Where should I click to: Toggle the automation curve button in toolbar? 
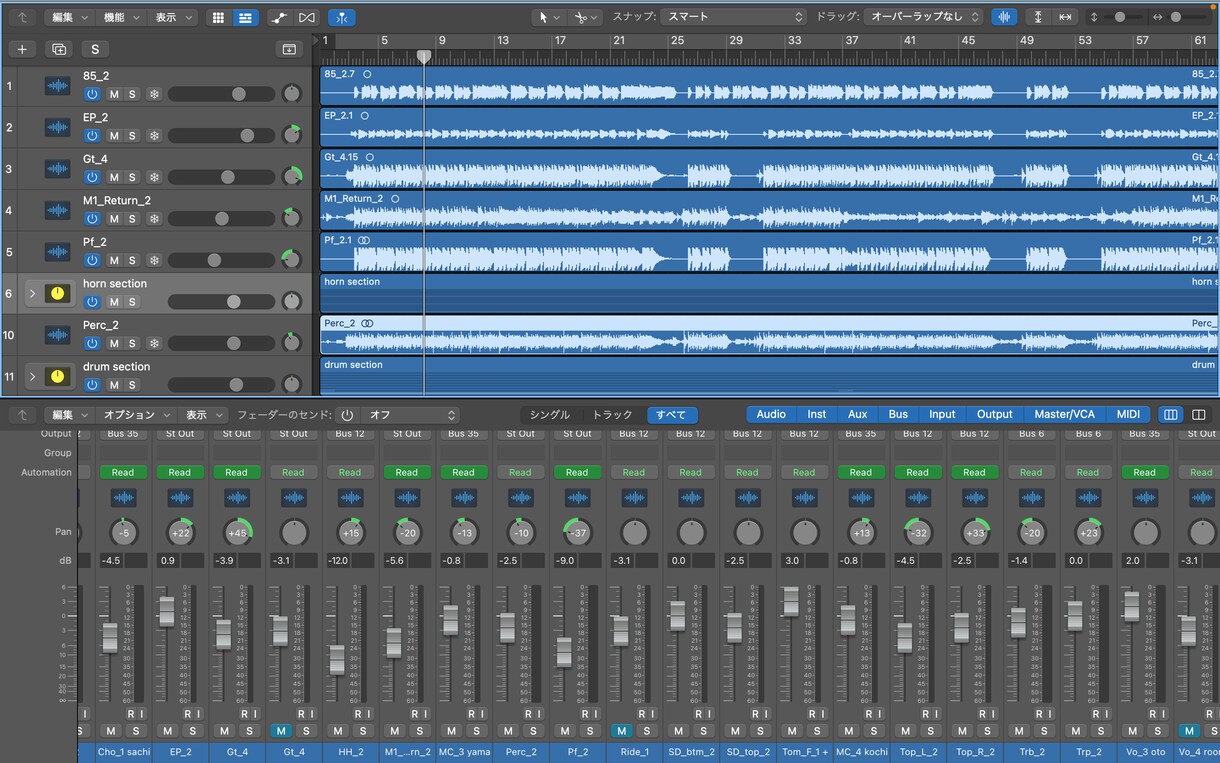click(x=280, y=17)
